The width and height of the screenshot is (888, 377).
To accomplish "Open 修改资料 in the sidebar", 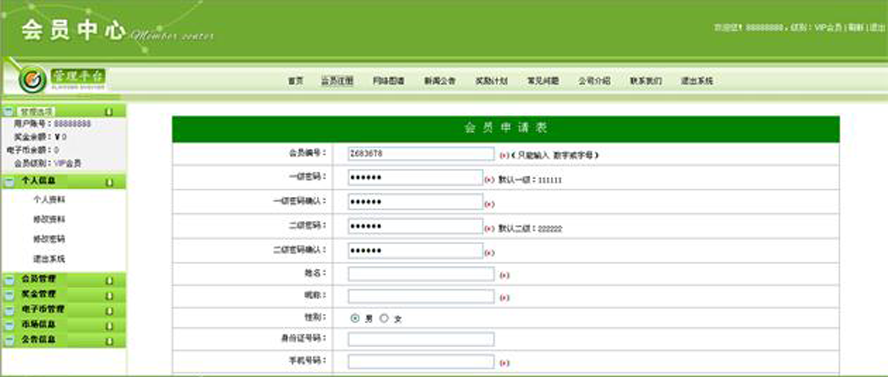I will (49, 220).
